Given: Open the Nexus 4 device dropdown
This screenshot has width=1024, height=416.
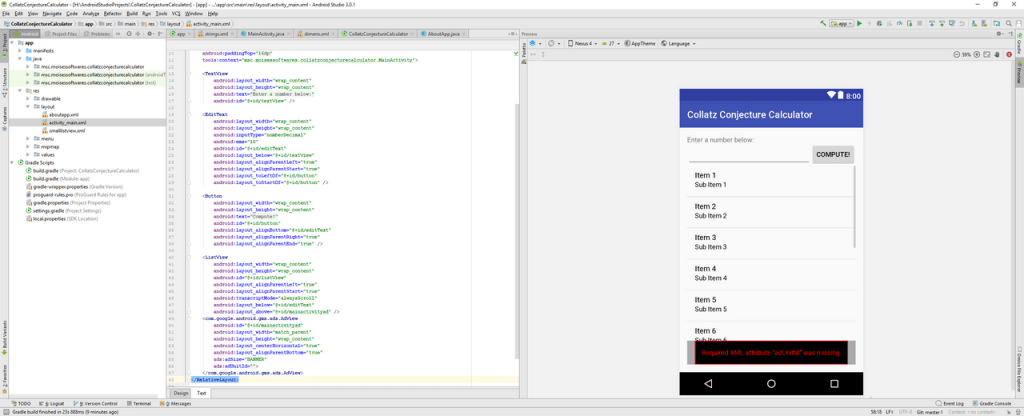Looking at the screenshot, I should [x=583, y=44].
